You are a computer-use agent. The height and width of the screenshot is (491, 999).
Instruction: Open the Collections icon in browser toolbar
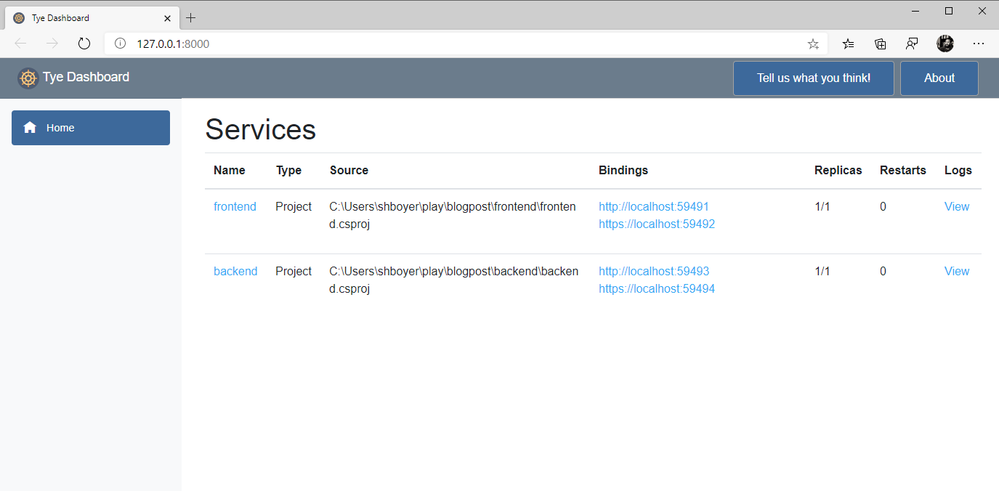click(880, 44)
